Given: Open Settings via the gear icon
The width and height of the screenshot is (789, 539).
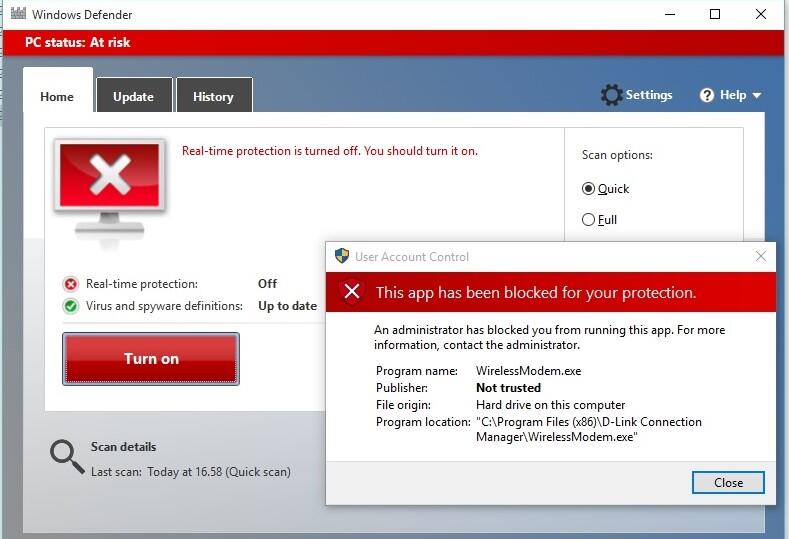Looking at the screenshot, I should coord(611,95).
